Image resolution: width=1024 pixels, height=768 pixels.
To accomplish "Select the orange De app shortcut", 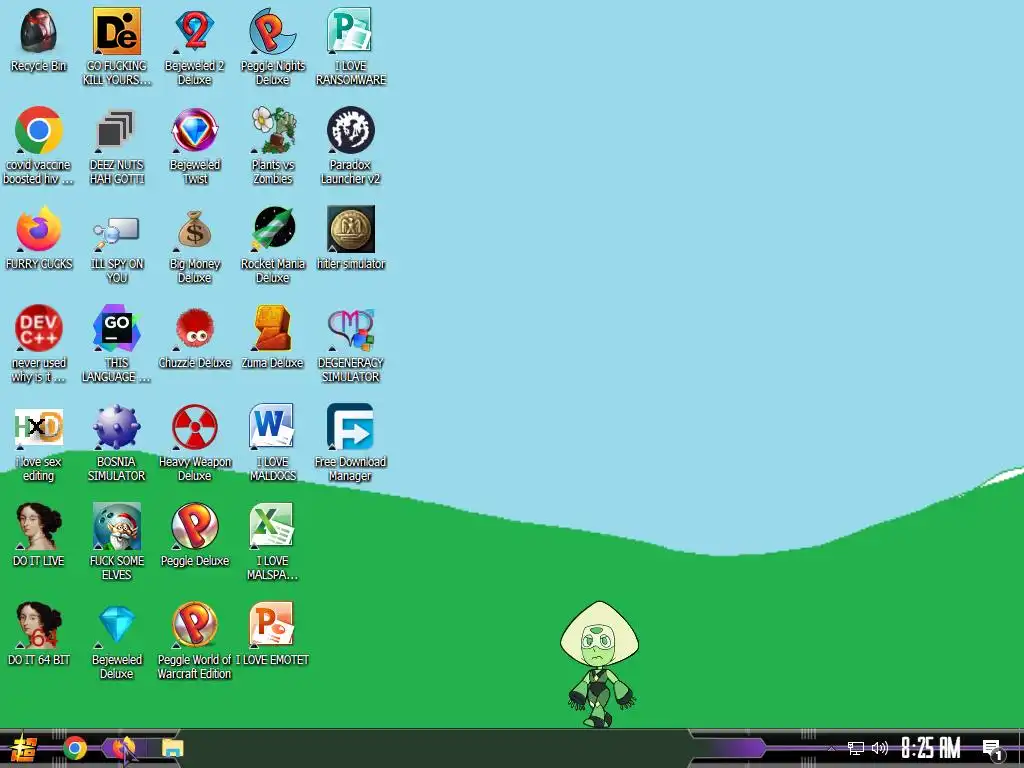I will 116,31.
